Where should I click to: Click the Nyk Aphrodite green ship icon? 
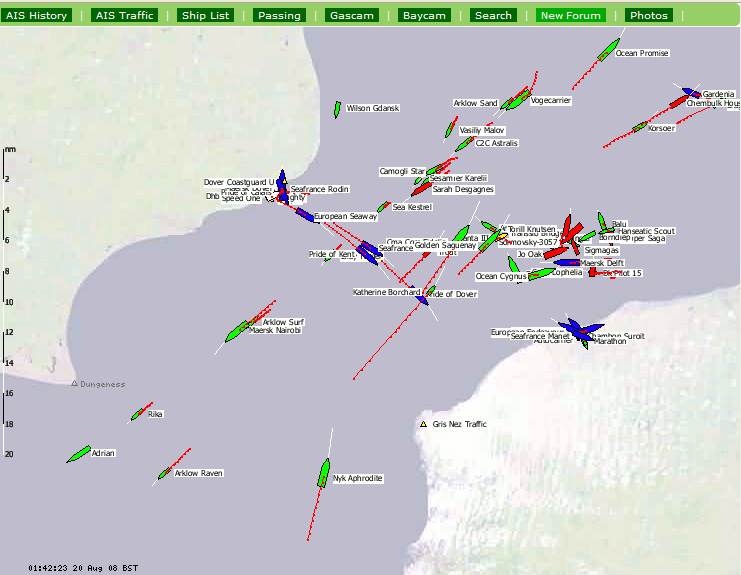click(x=324, y=473)
